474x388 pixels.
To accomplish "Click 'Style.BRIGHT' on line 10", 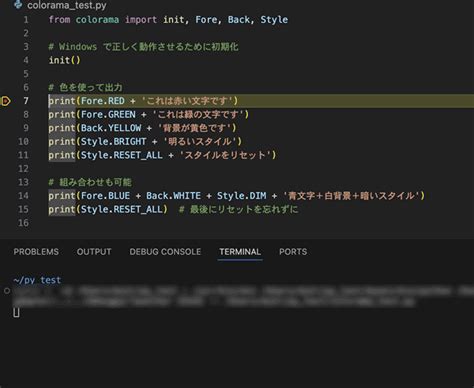I will pos(114,142).
